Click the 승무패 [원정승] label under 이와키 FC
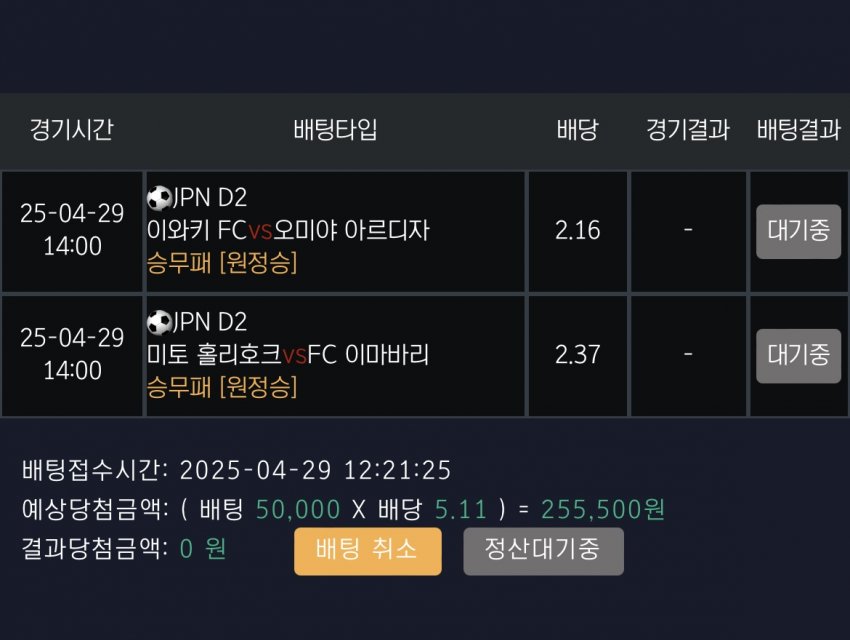 tap(222, 263)
